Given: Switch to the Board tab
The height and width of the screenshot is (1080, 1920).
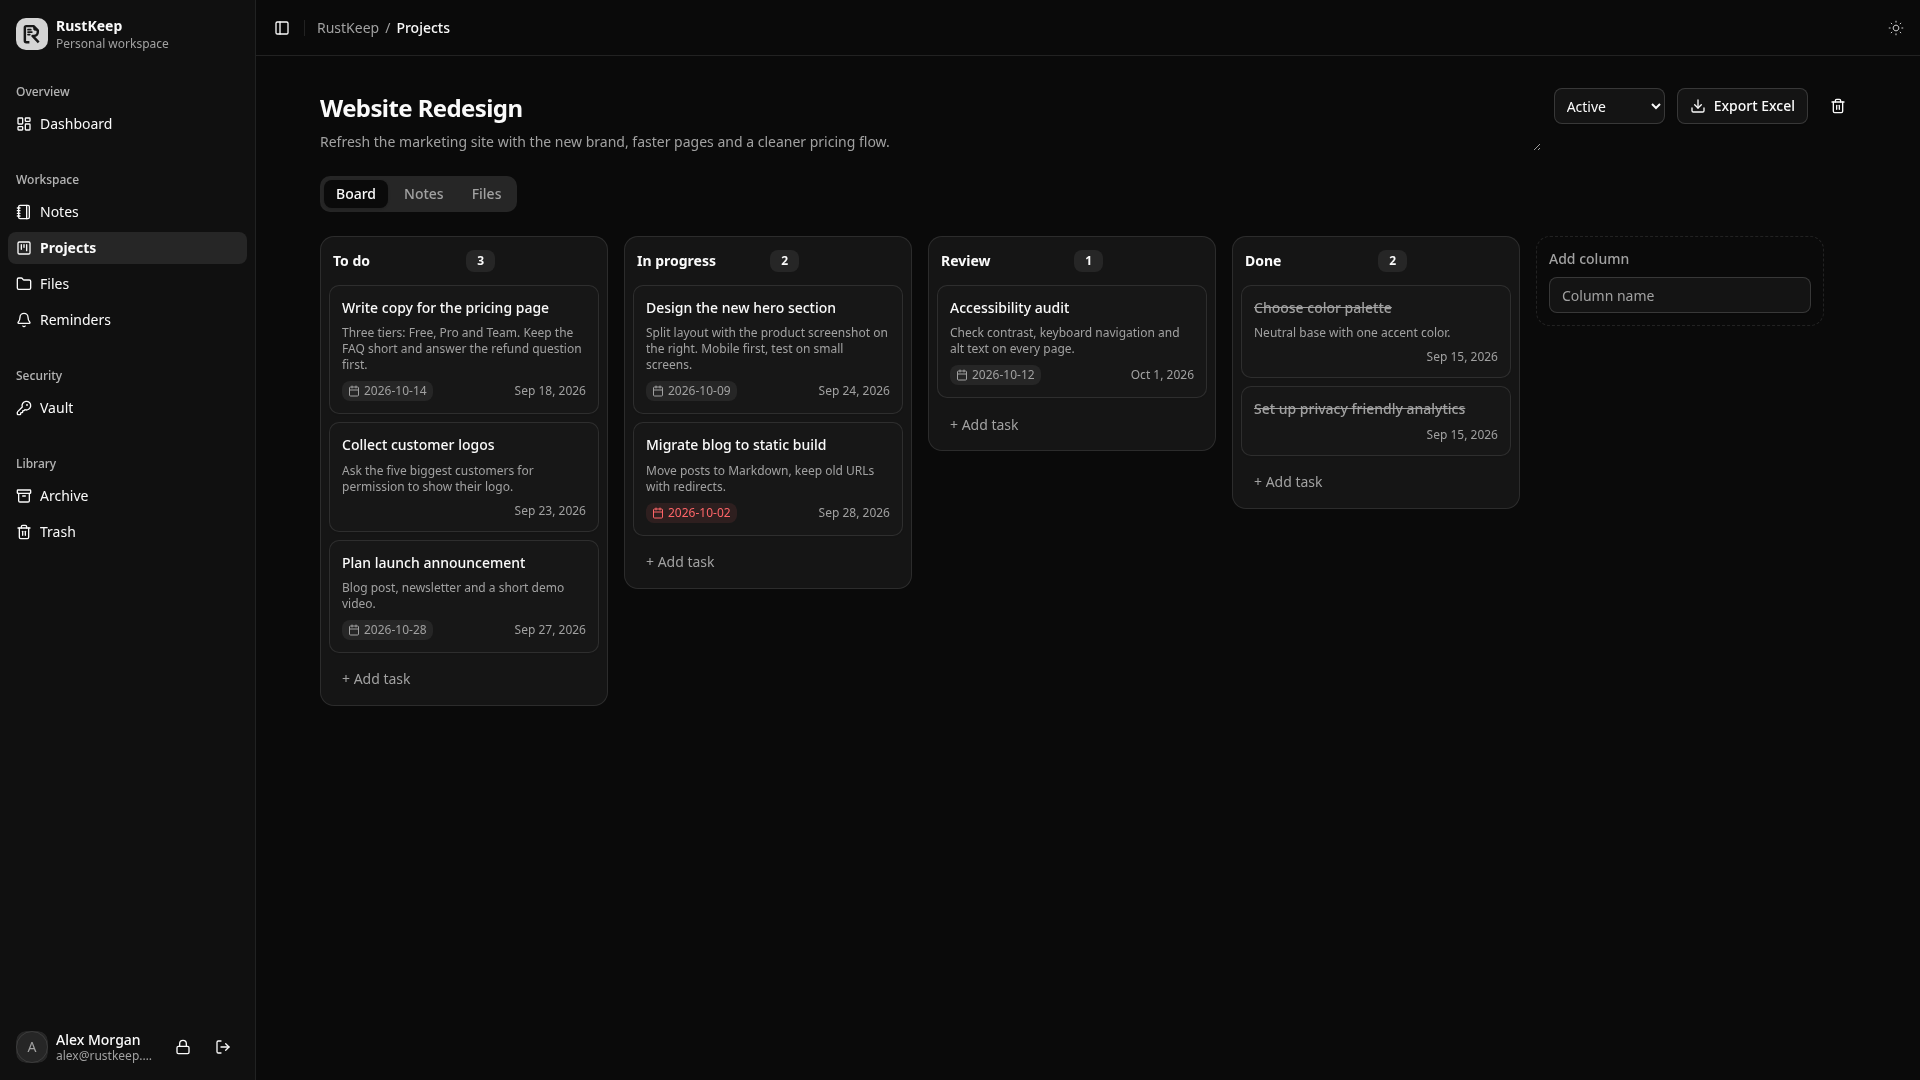Looking at the screenshot, I should click(x=356, y=194).
